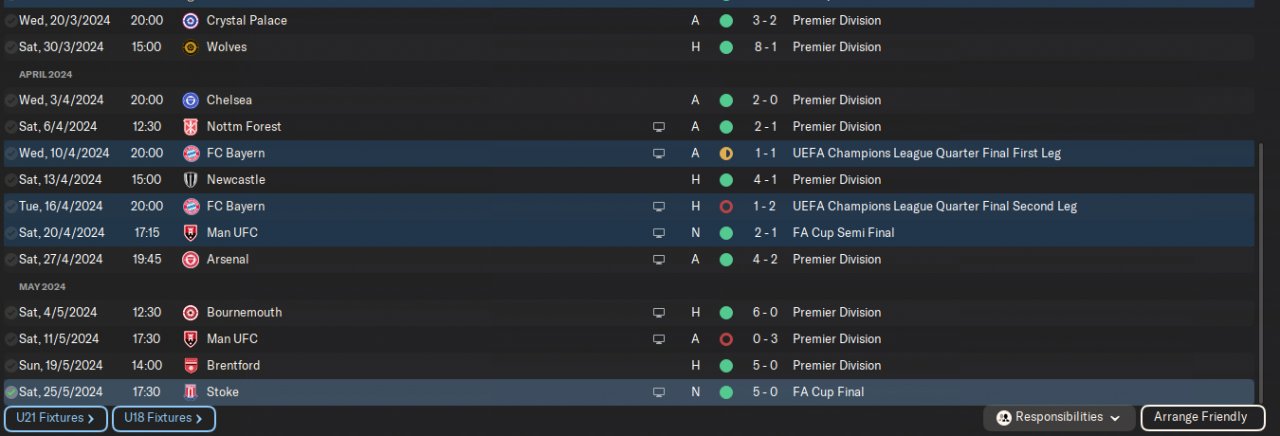Screen dimensions: 1280x436
Task: Select the FA Cup Semi Final fixture row
Action: [500, 233]
